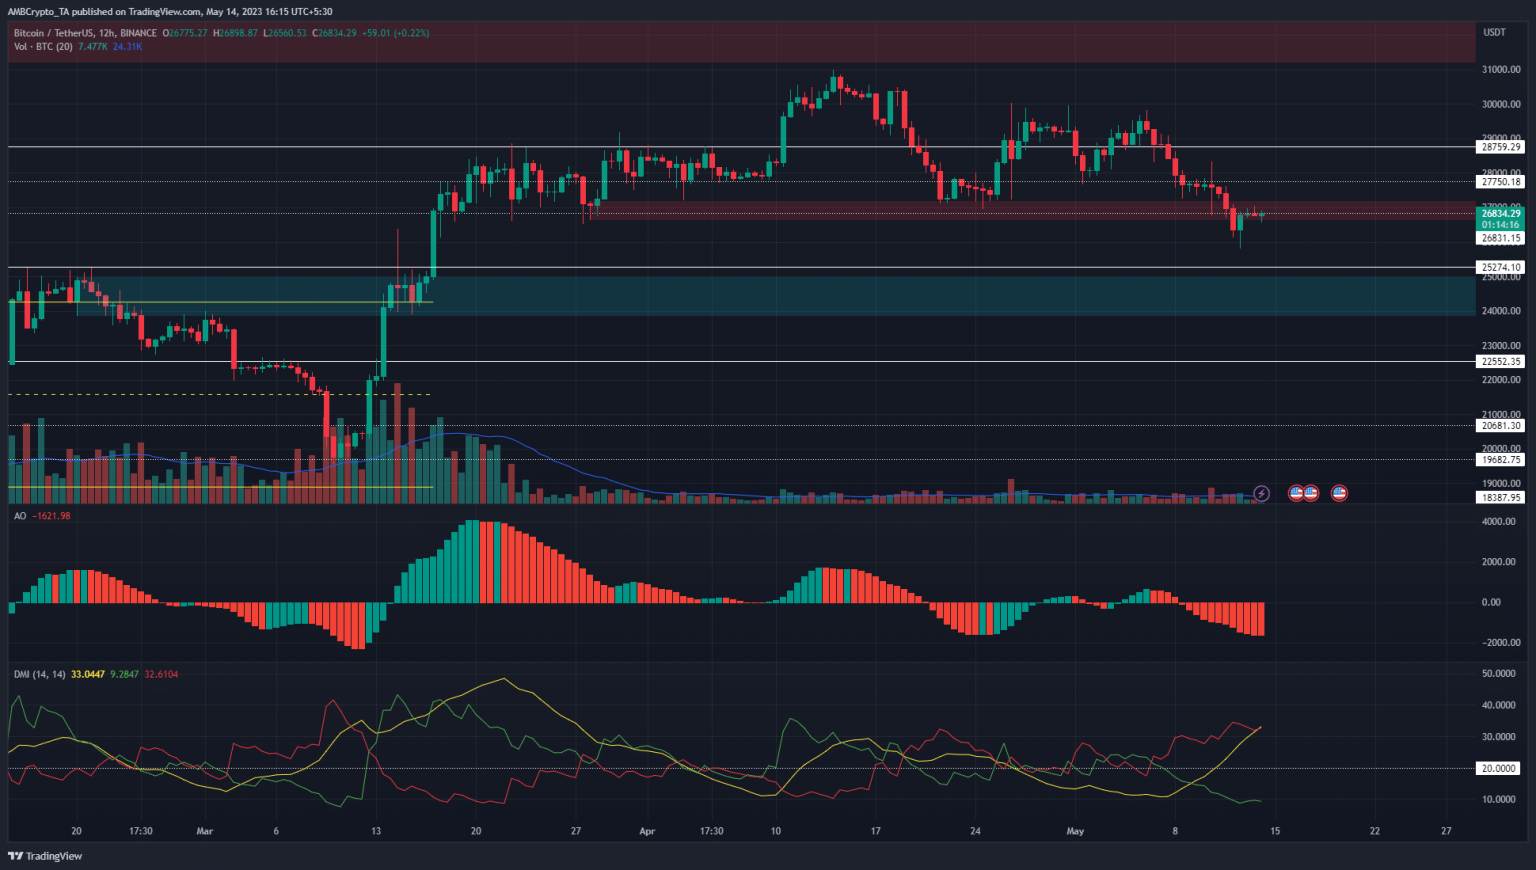Click TradingView.com in the header attribution text
This screenshot has width=1536, height=870.
(160, 10)
